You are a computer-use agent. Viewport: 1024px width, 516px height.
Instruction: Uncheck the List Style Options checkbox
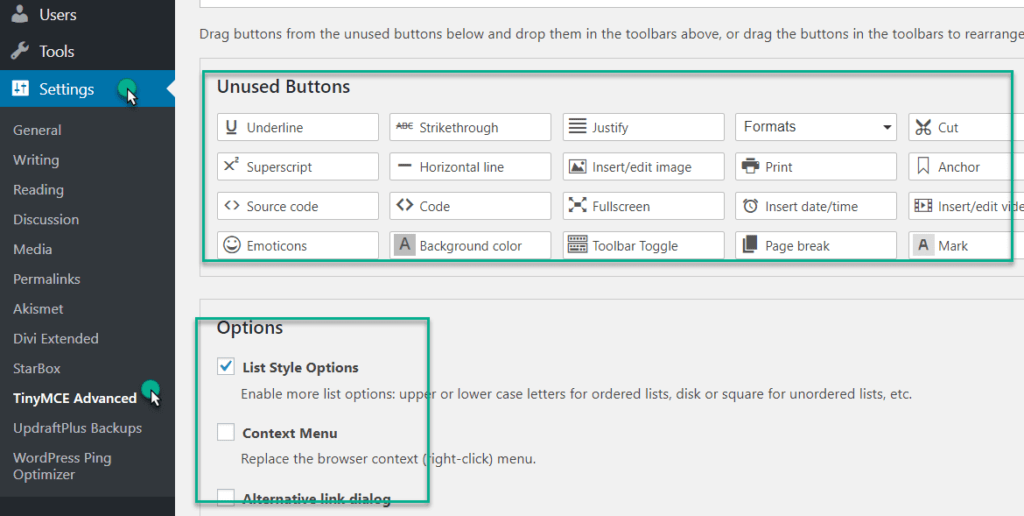[226, 366]
